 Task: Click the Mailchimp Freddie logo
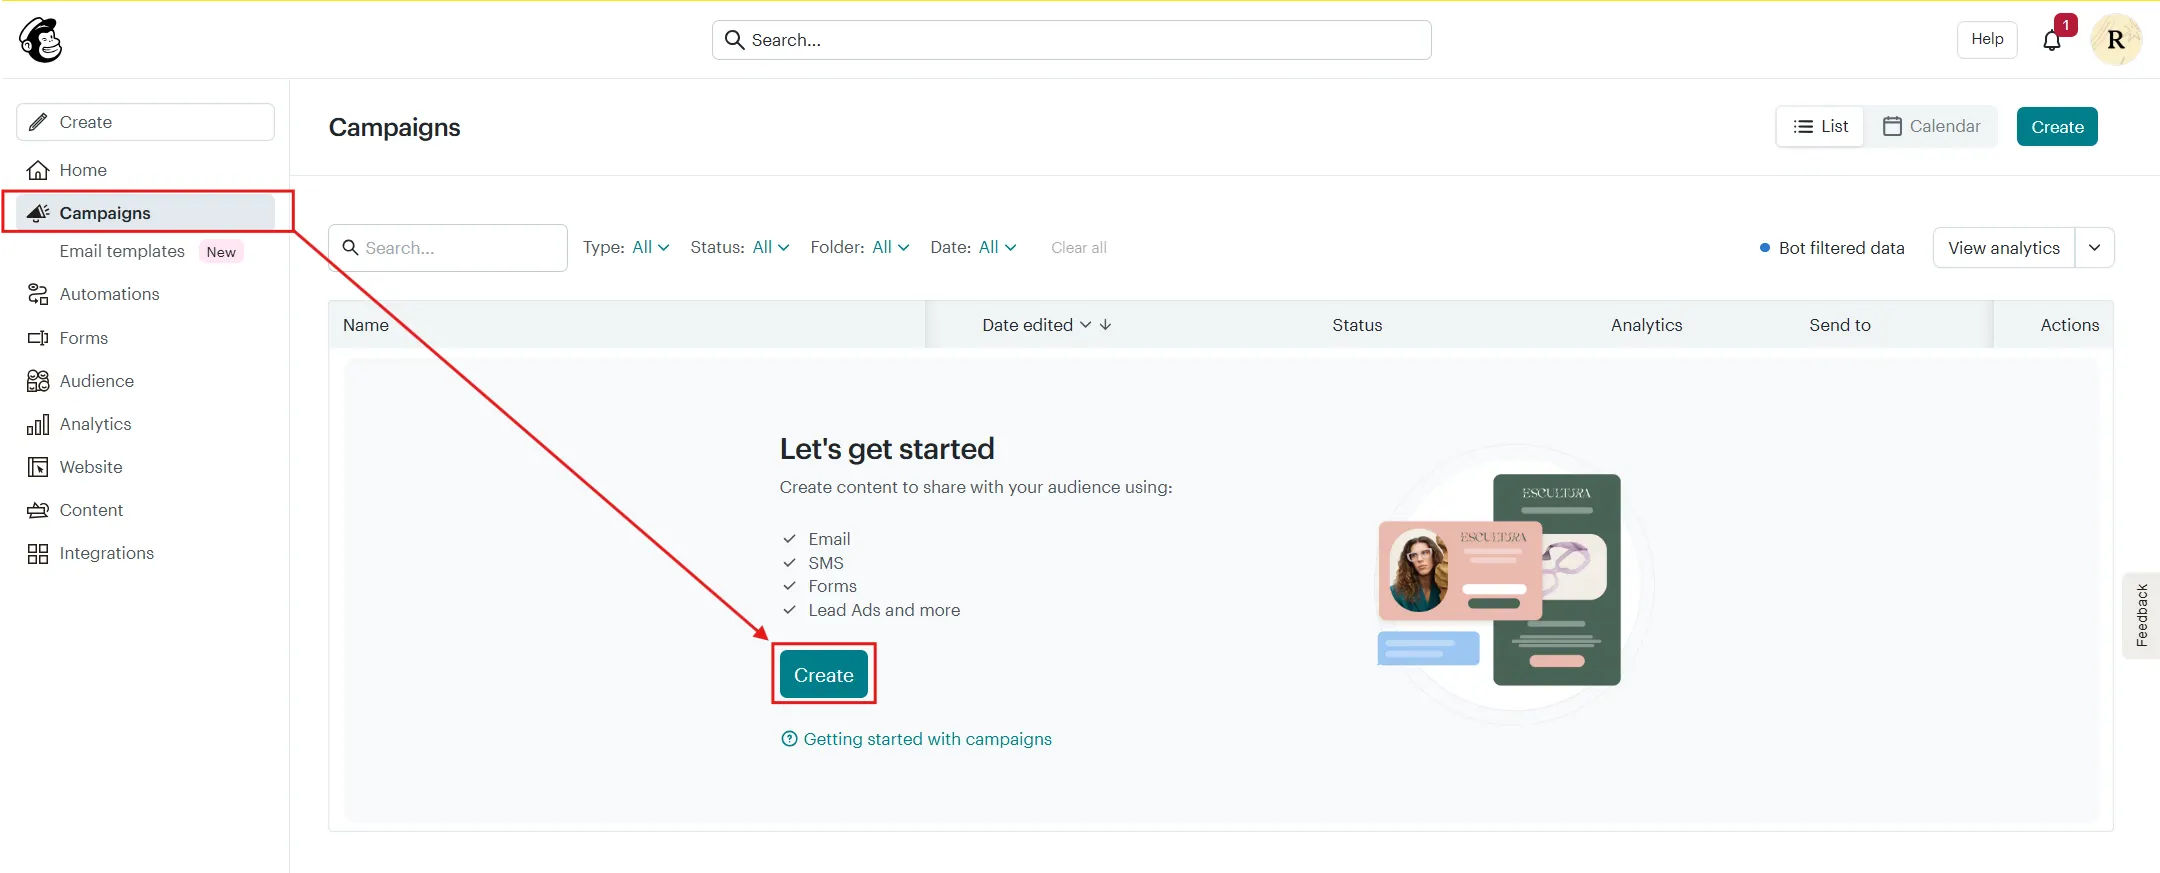pyautogui.click(x=40, y=40)
